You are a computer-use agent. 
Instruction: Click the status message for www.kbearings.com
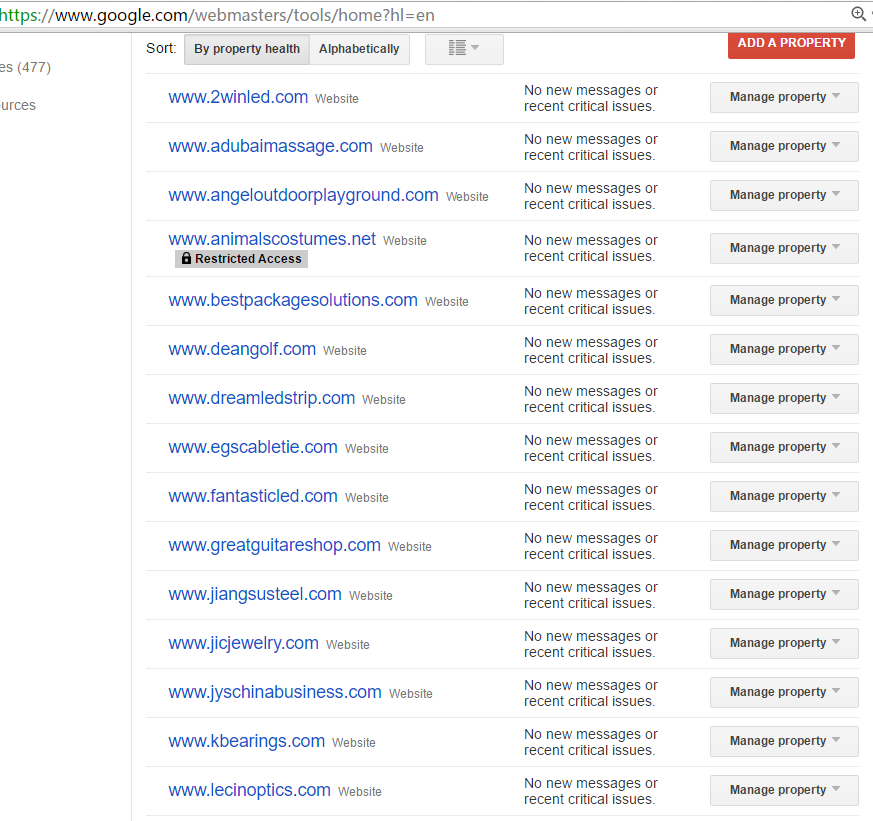click(591, 742)
